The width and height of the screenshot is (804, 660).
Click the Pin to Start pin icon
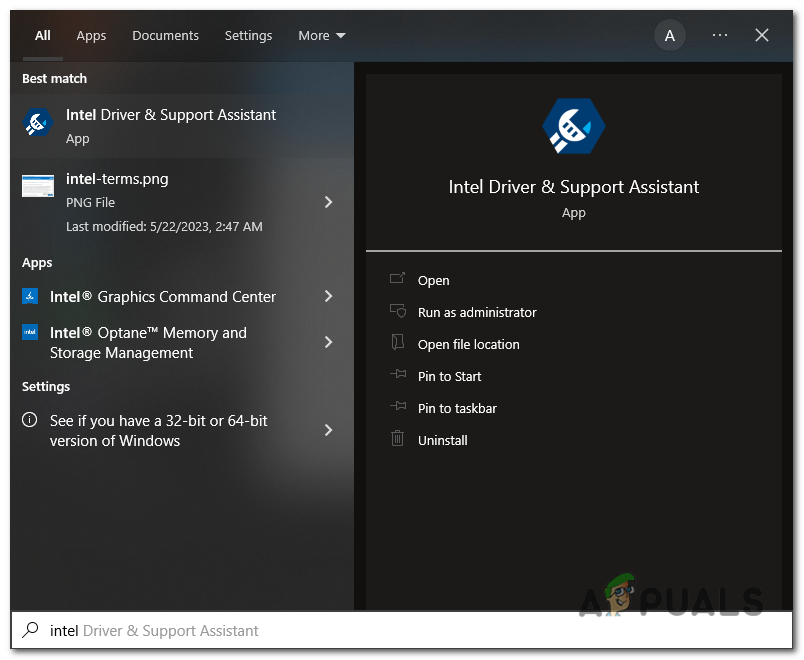coord(399,376)
